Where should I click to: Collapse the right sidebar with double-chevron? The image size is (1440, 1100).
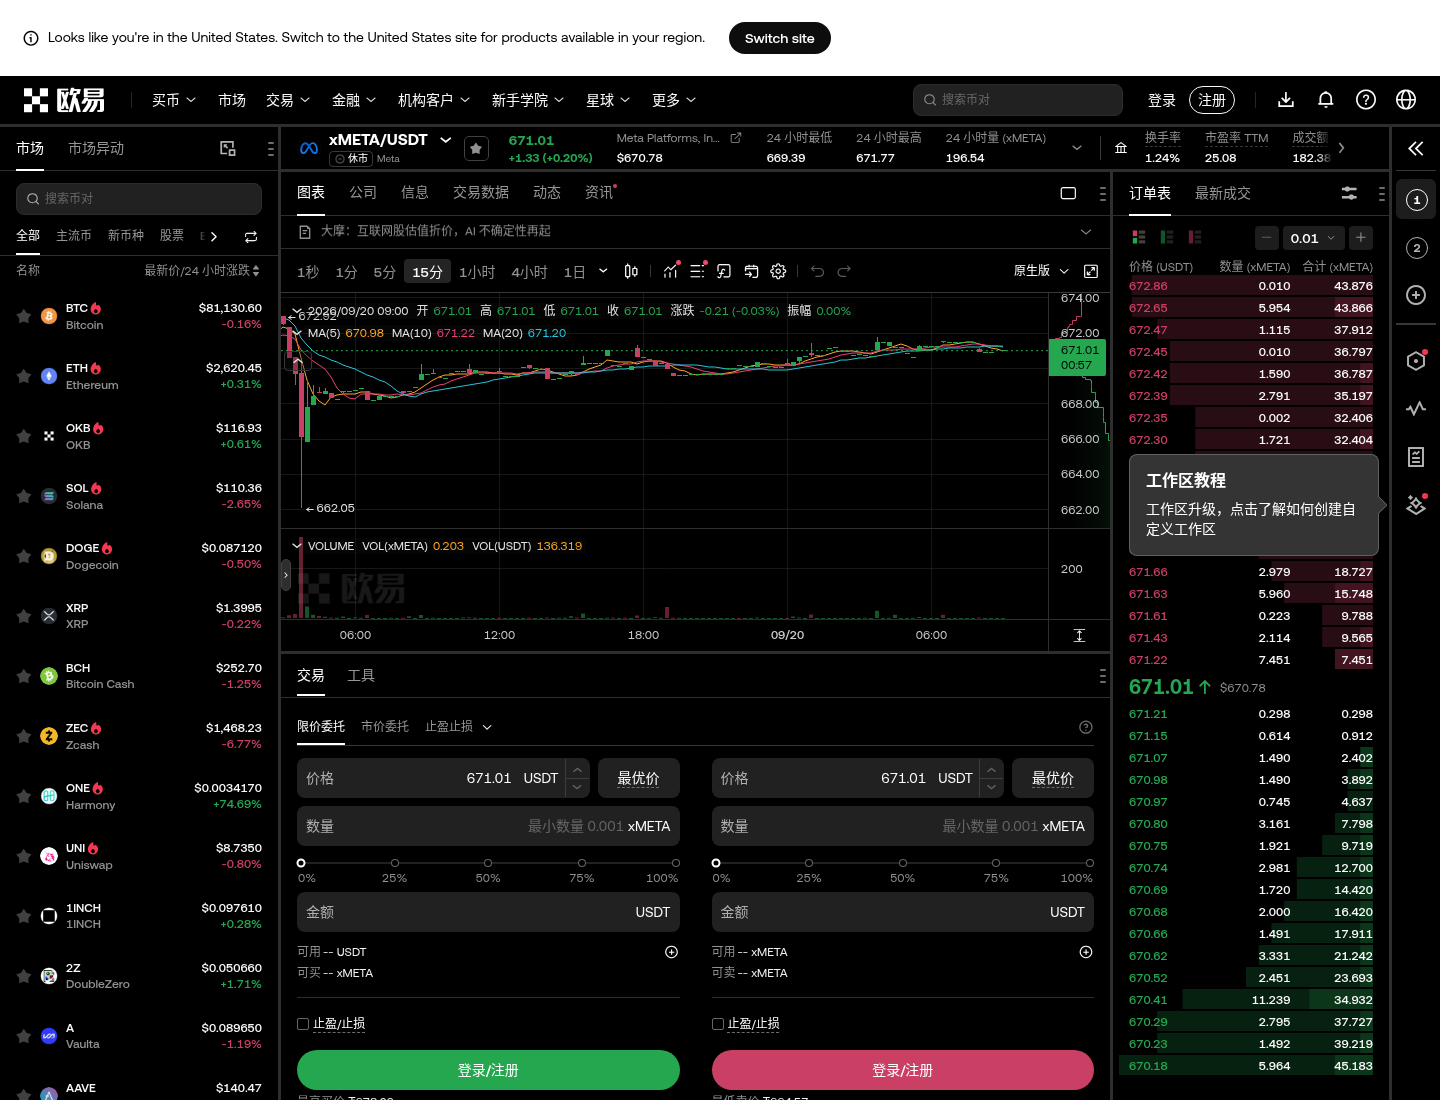[1416, 149]
